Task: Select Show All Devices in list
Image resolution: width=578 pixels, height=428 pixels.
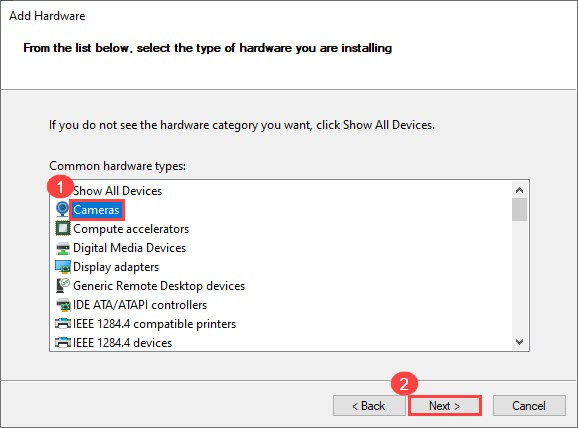Action: 117,191
